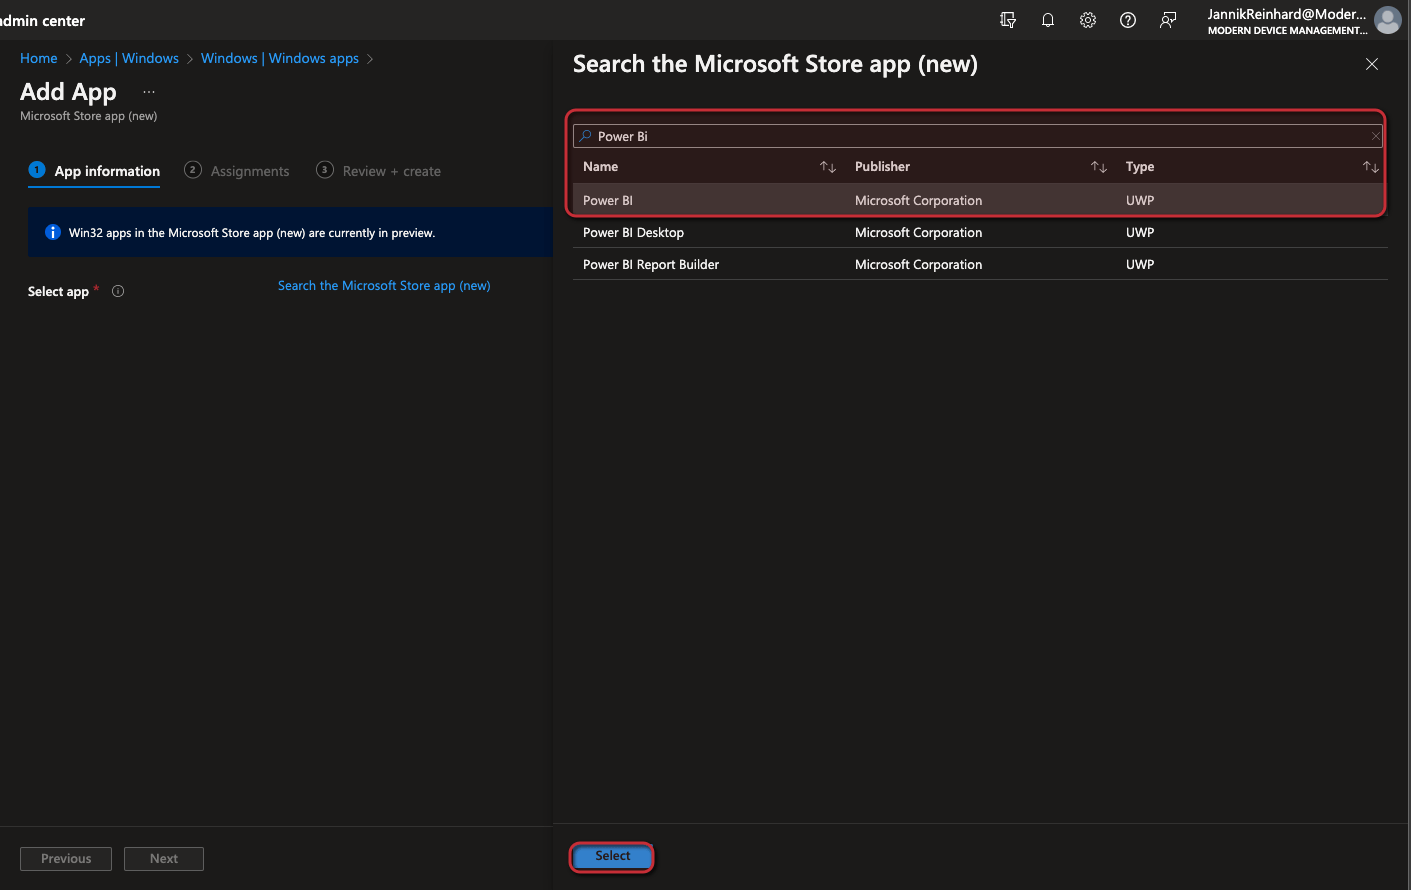Click the Win32 apps preview banner text
Screen dimensions: 1411x890
coord(252,233)
